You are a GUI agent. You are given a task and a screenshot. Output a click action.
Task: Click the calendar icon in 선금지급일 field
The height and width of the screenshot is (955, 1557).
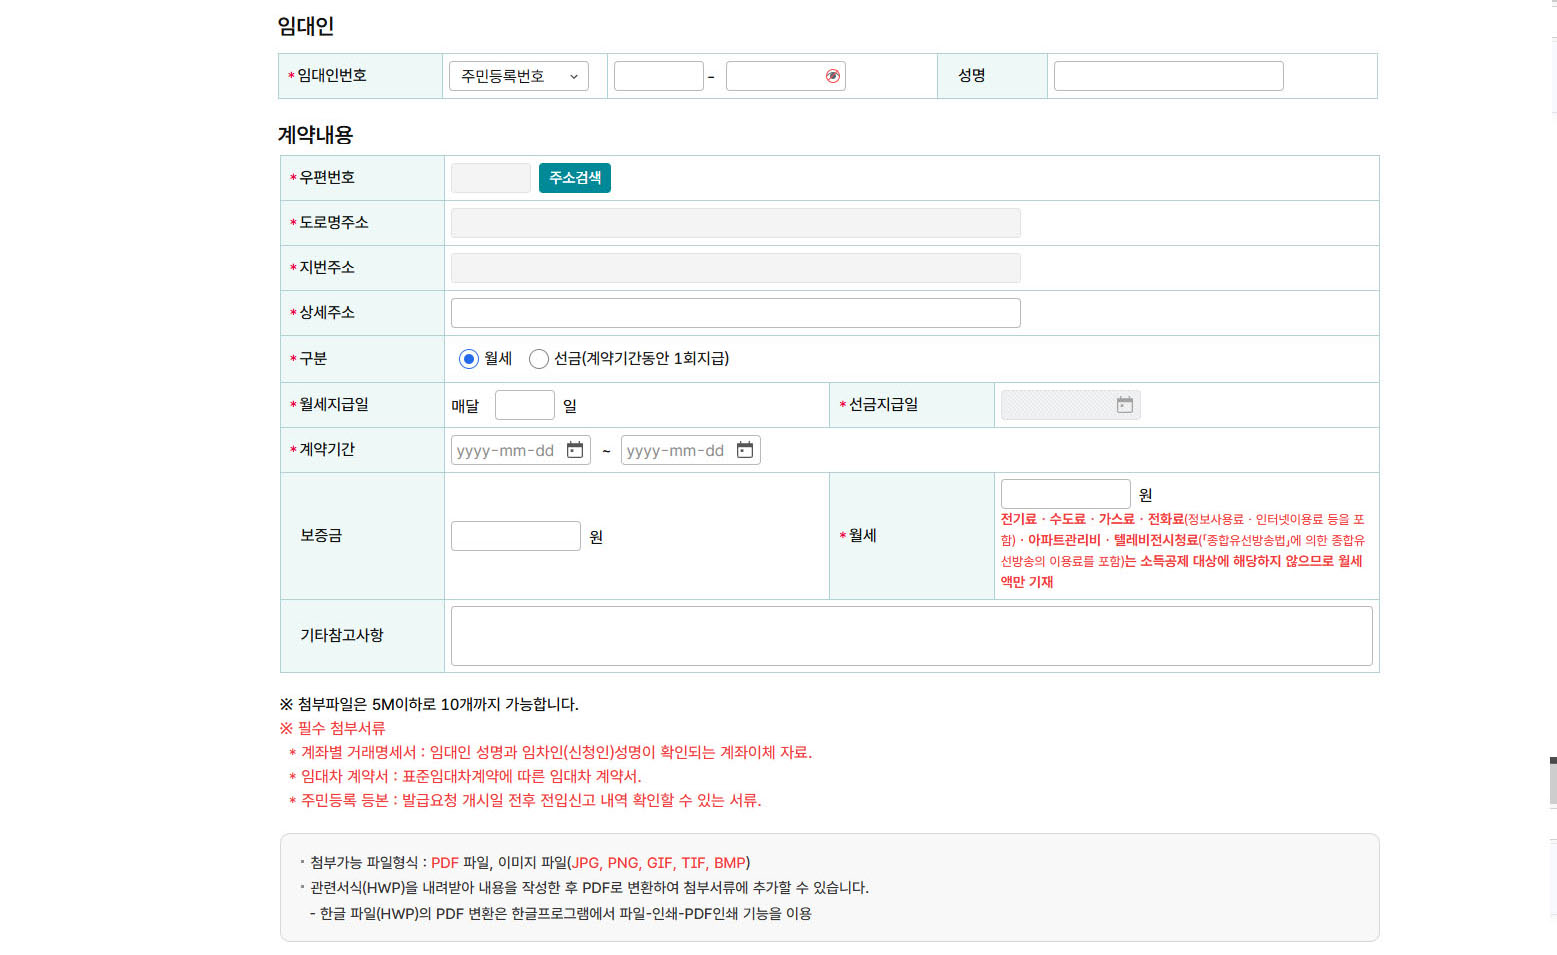[x=1125, y=405]
